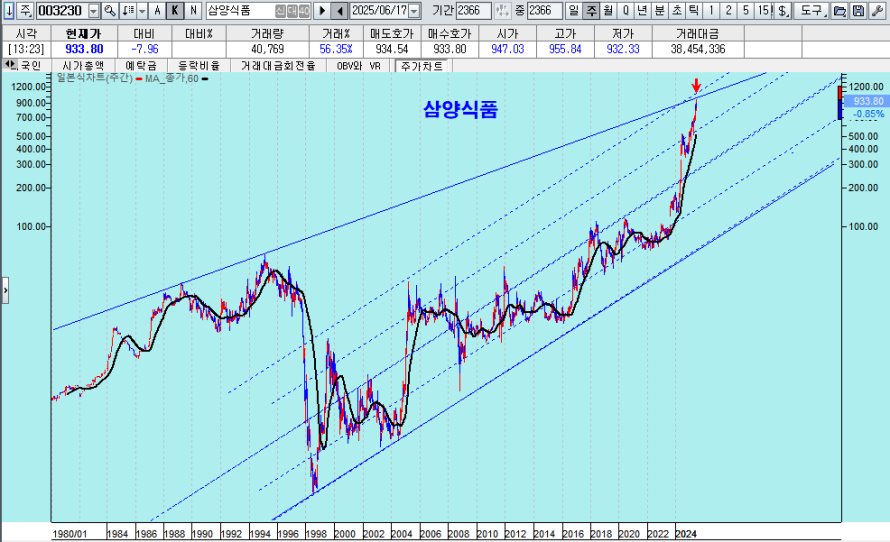Click the 거래량 column header
The image size is (890, 542).
click(x=267, y=33)
